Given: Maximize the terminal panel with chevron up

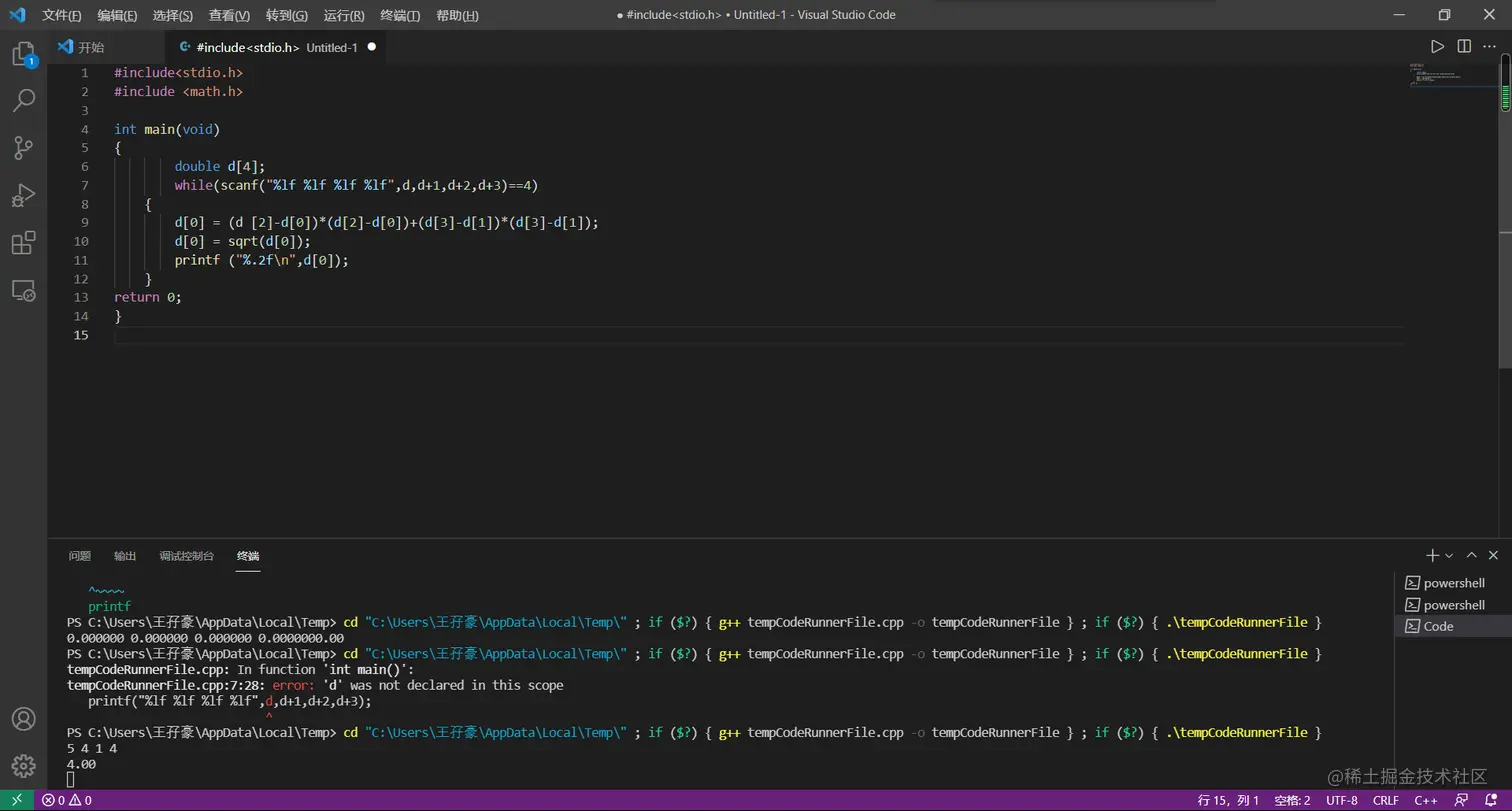Looking at the screenshot, I should (x=1471, y=555).
